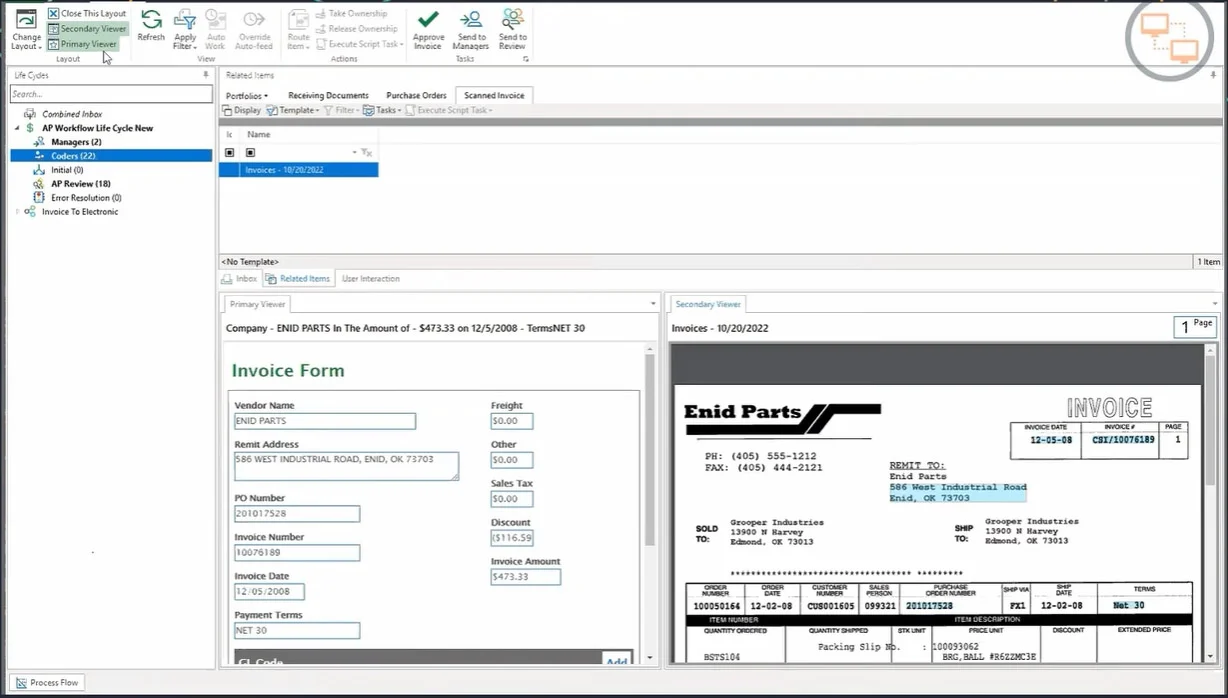Switch to the Scanned Invoice tab
1228x698 pixels.
coord(493,93)
